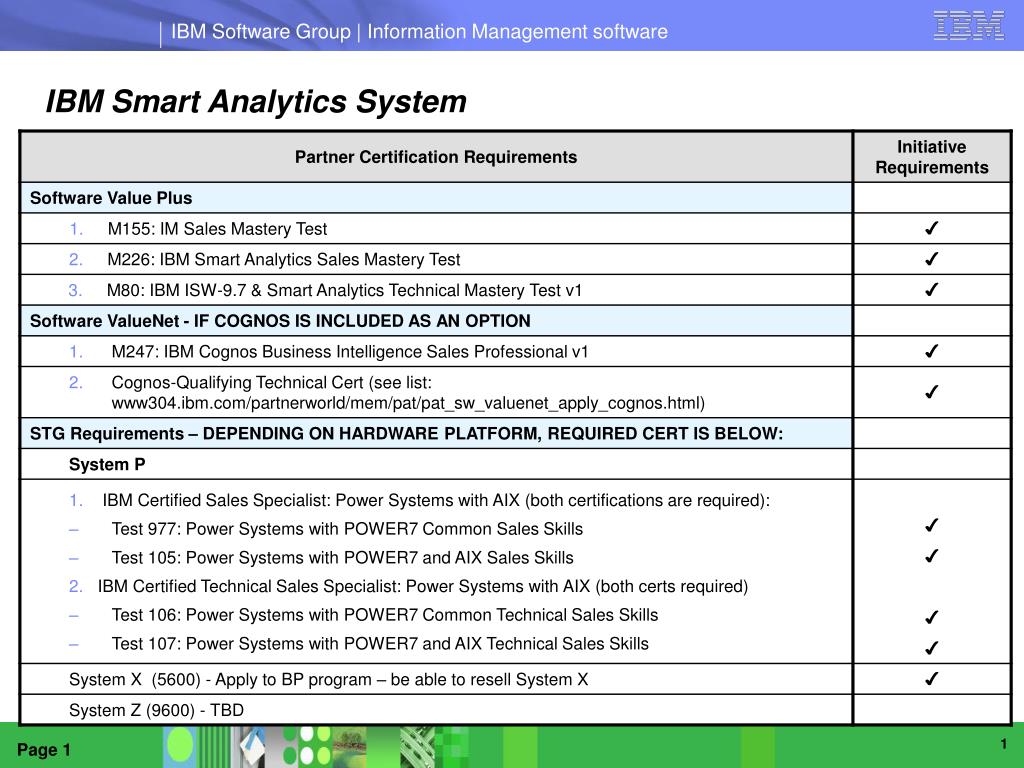Click the checkmark in the System X row
1024x768 pixels.
point(931,679)
